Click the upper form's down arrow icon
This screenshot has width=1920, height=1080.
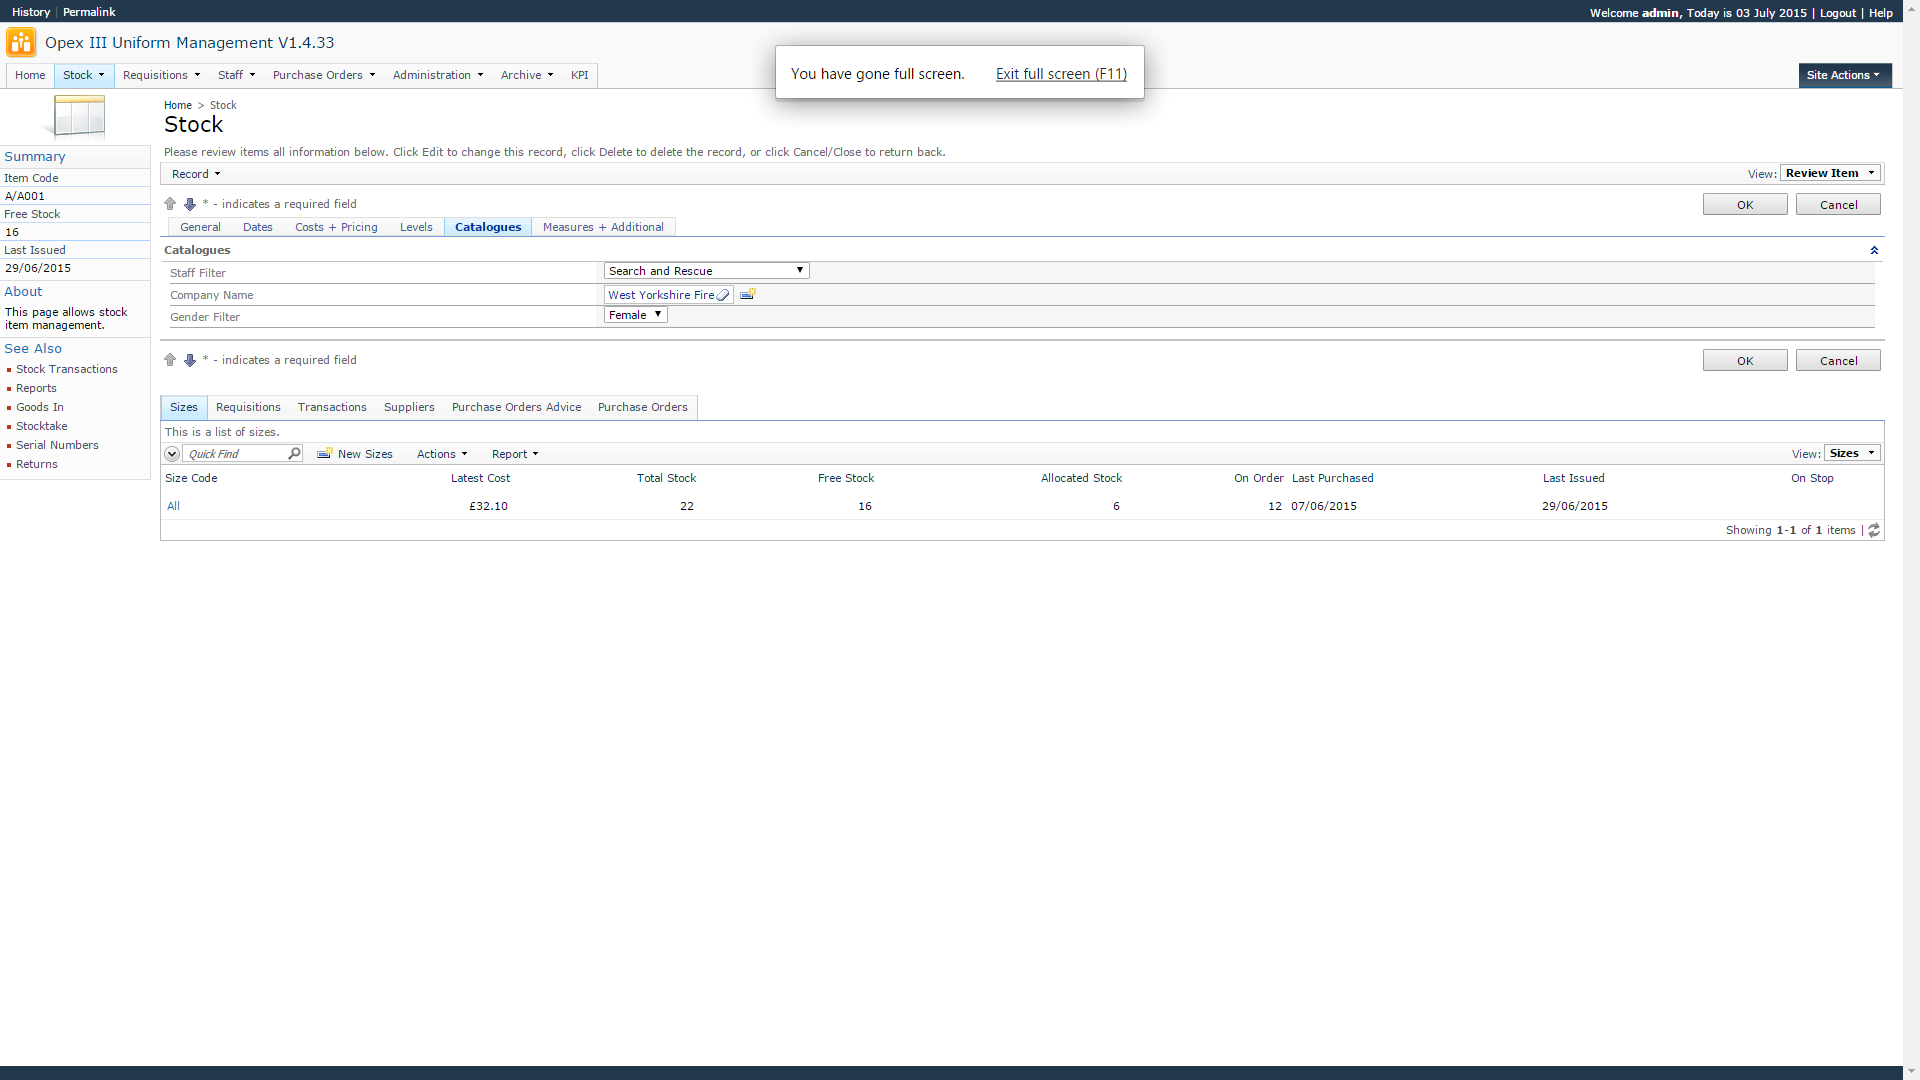190,204
